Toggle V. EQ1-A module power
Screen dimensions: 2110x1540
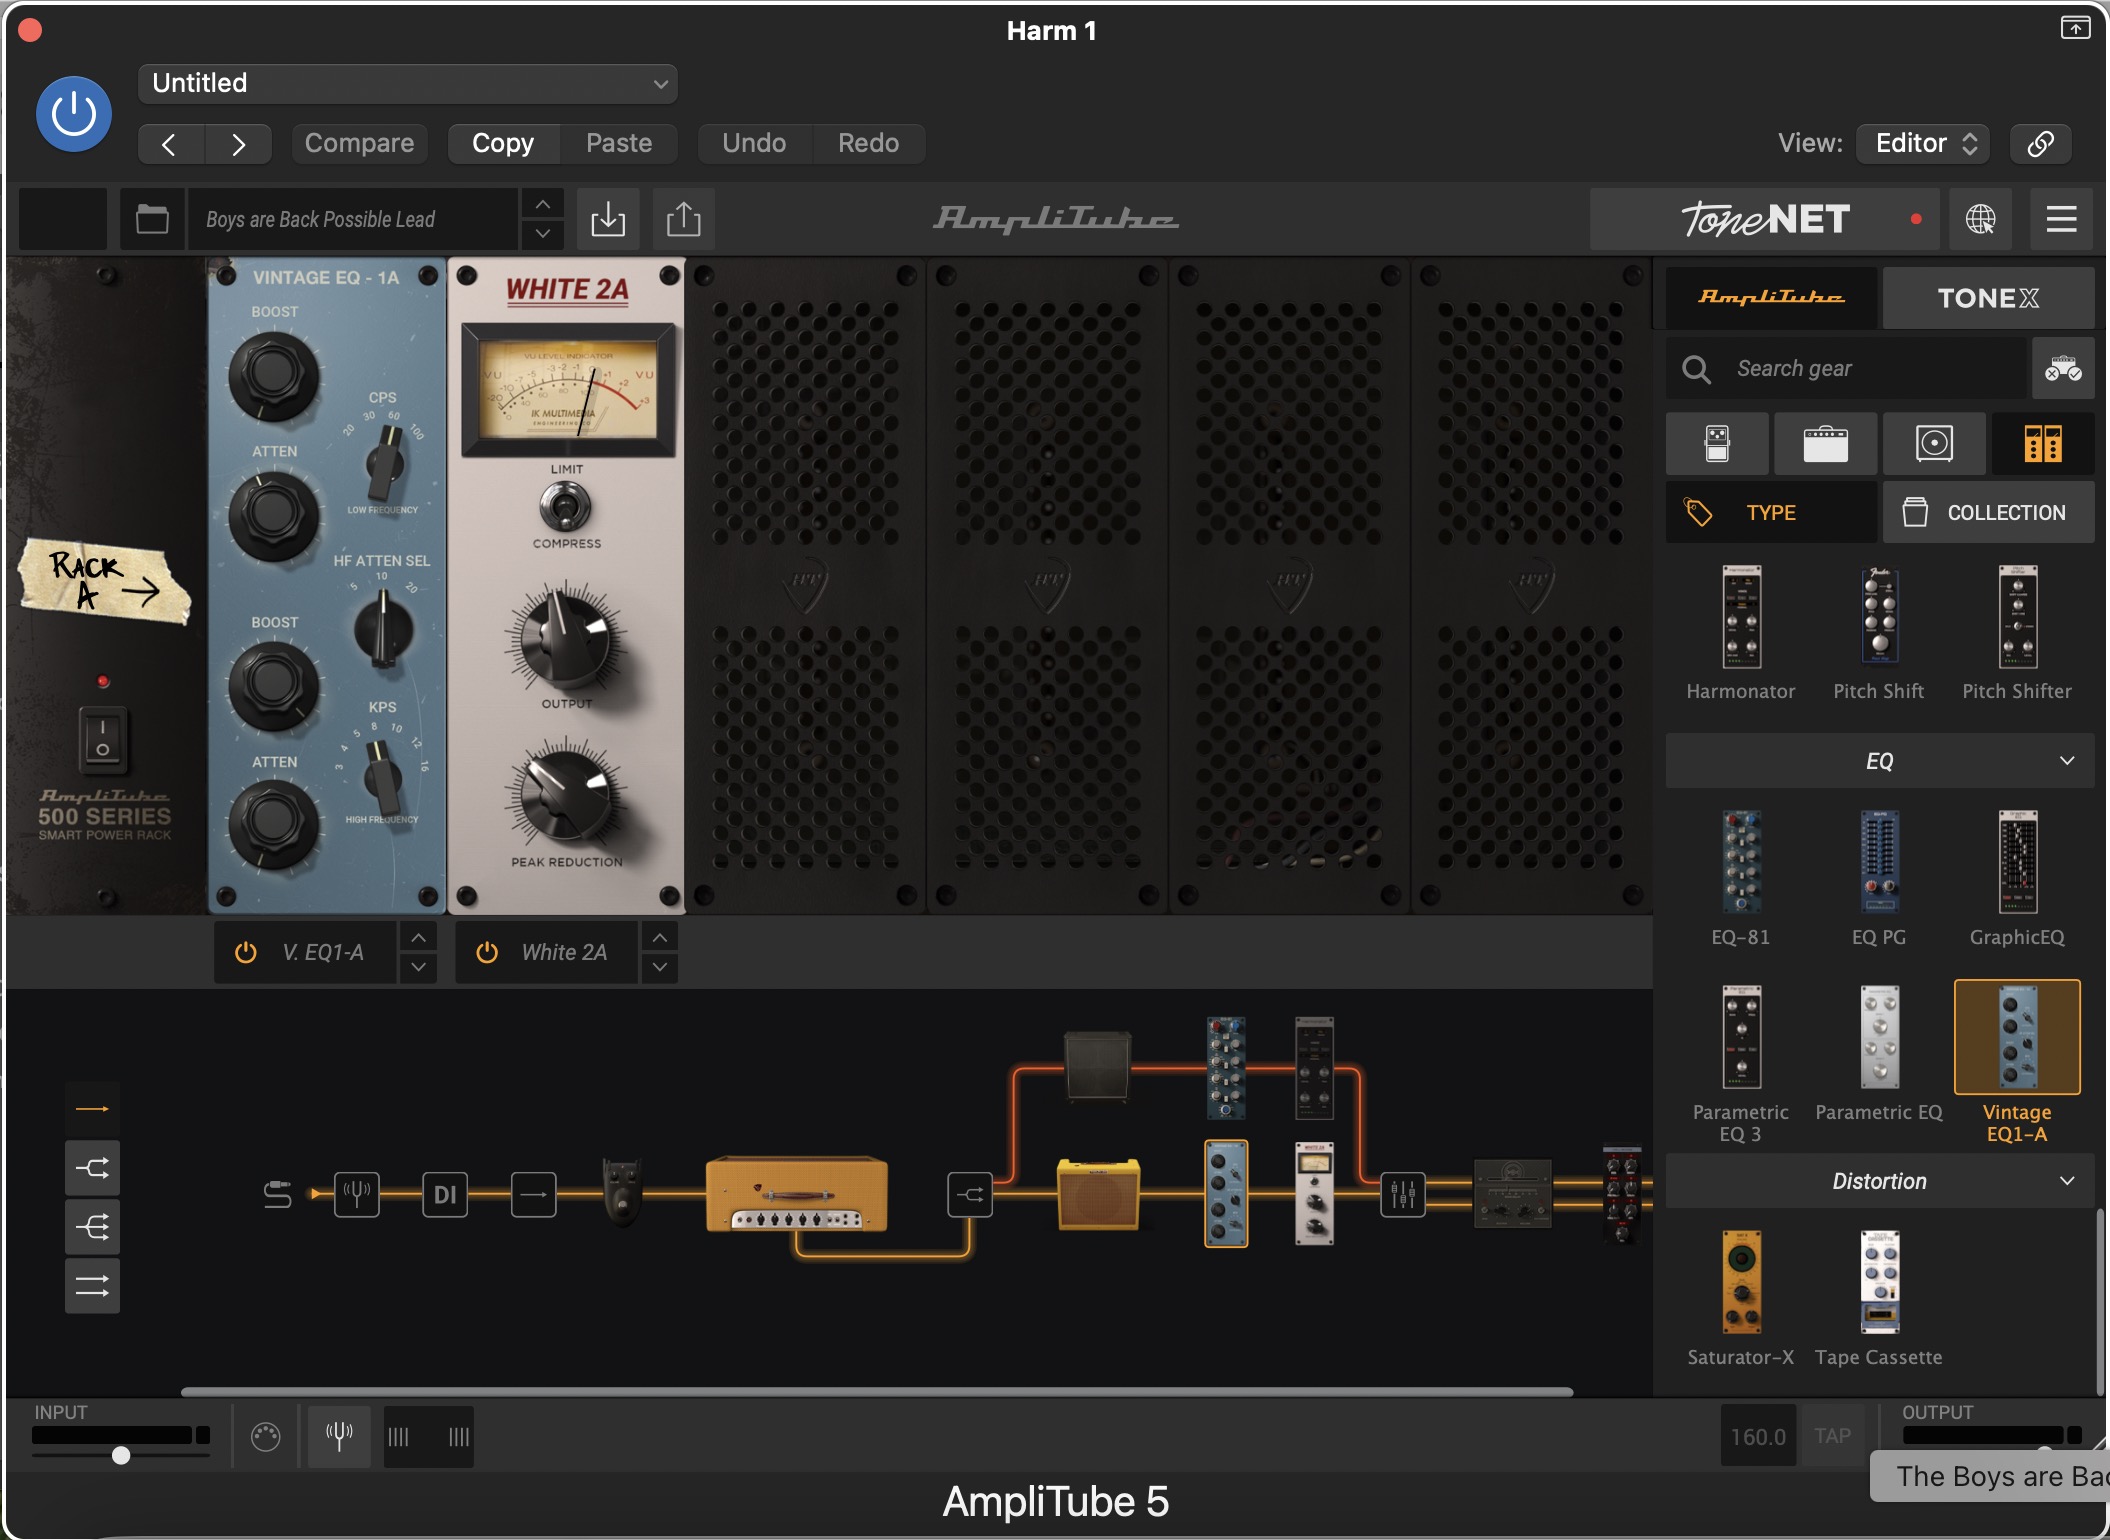click(x=246, y=953)
